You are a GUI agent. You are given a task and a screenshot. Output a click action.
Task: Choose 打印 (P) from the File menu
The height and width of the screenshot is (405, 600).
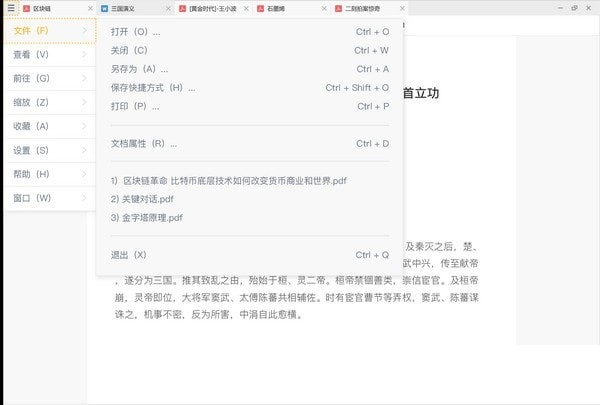(x=250, y=106)
